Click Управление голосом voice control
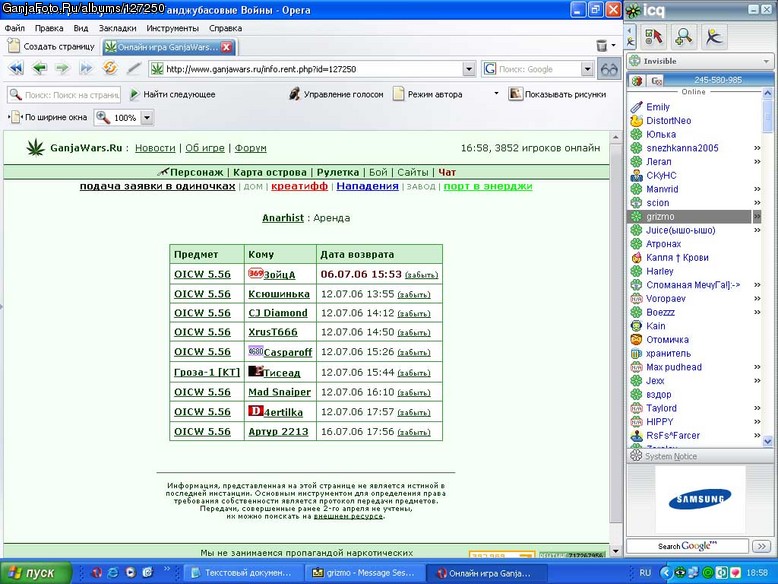The image size is (778, 584). coord(336,94)
